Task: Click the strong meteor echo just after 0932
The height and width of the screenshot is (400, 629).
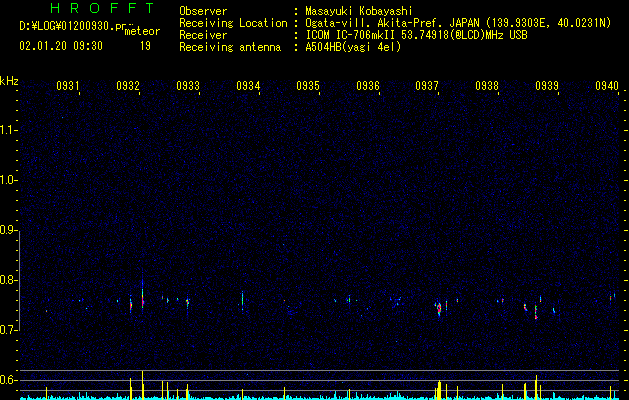Action: (142, 297)
